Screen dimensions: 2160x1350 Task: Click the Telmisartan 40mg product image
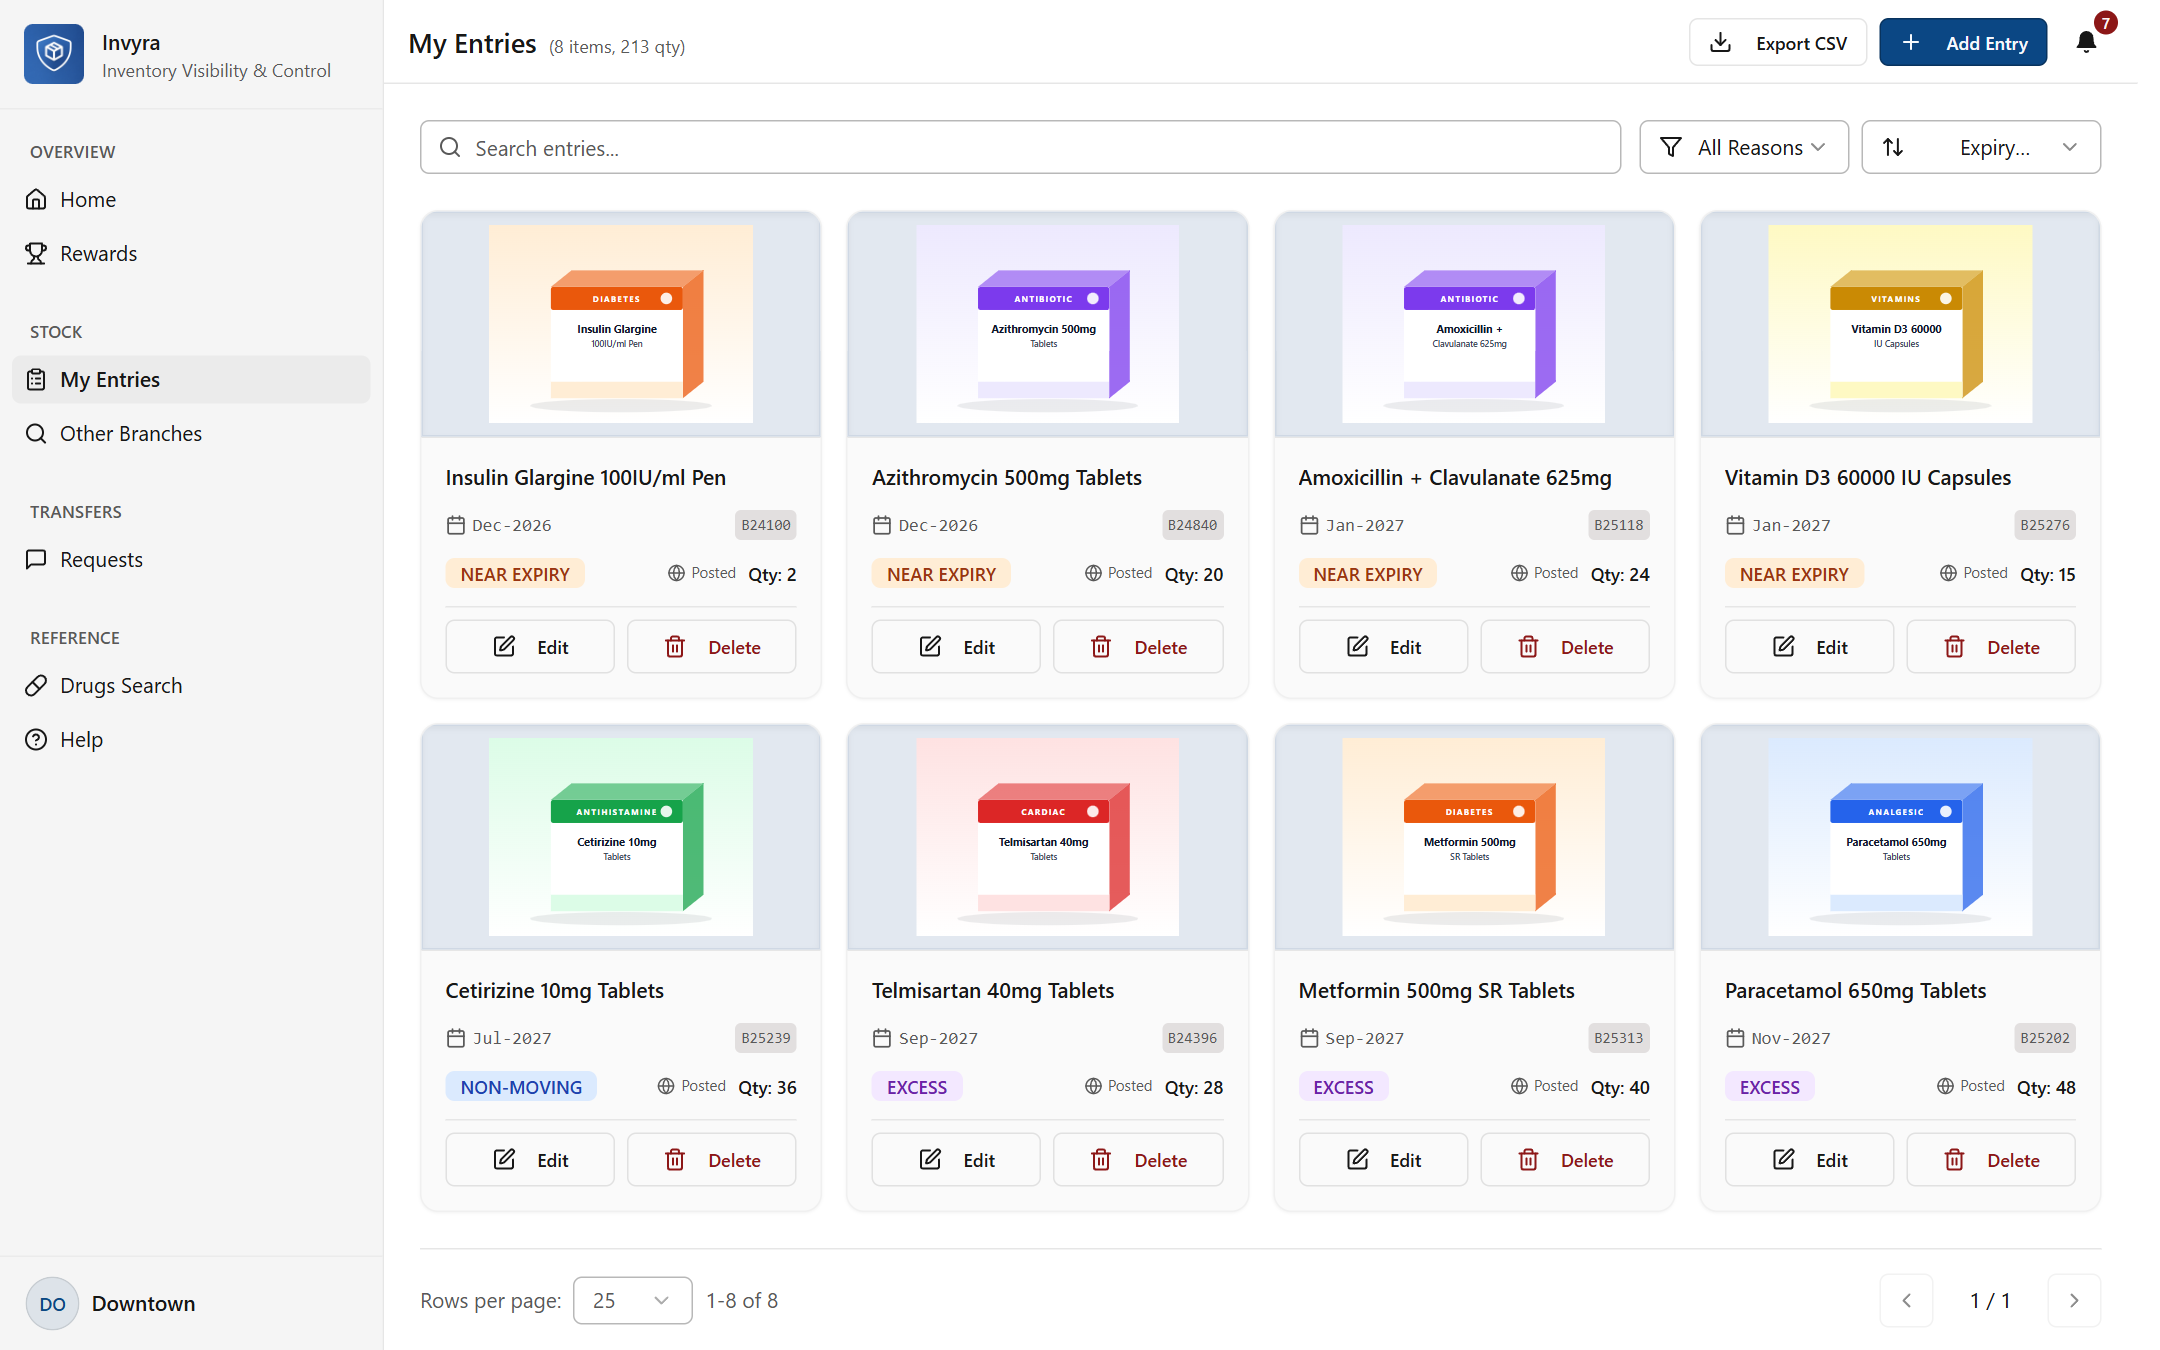click(x=1047, y=837)
